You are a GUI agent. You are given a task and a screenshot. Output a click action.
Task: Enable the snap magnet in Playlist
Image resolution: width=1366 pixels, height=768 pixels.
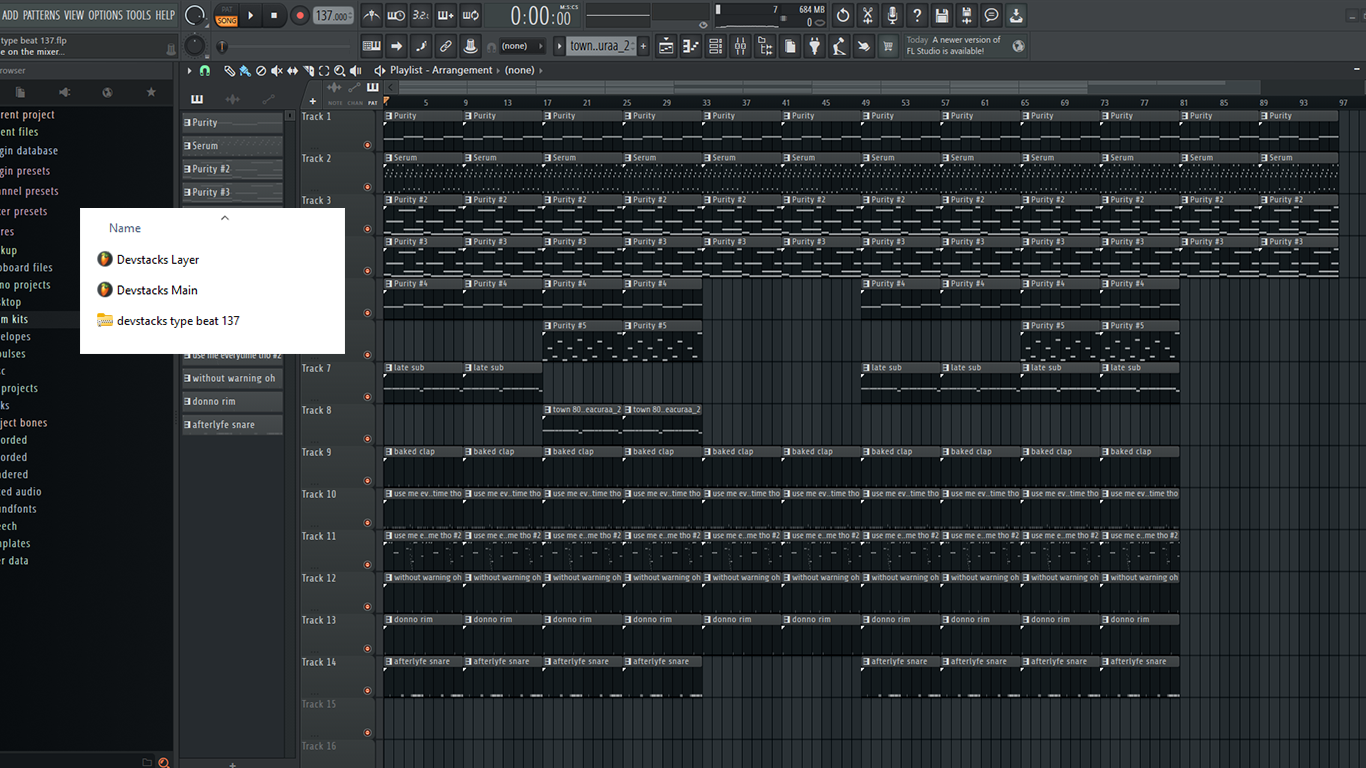(205, 70)
